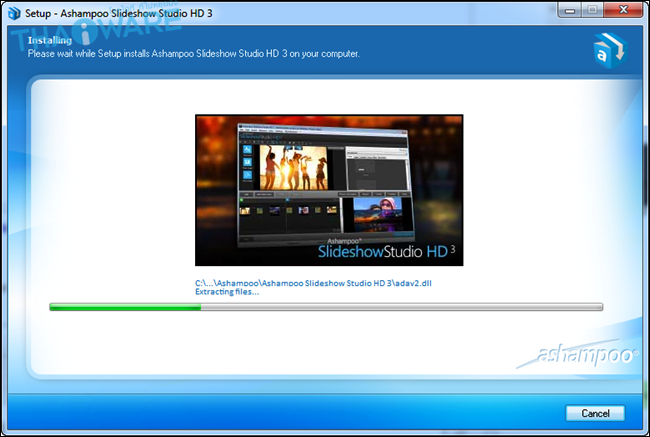The height and width of the screenshot is (437, 650).
Task: Click the 'Installing' heading
Action: 50,40
